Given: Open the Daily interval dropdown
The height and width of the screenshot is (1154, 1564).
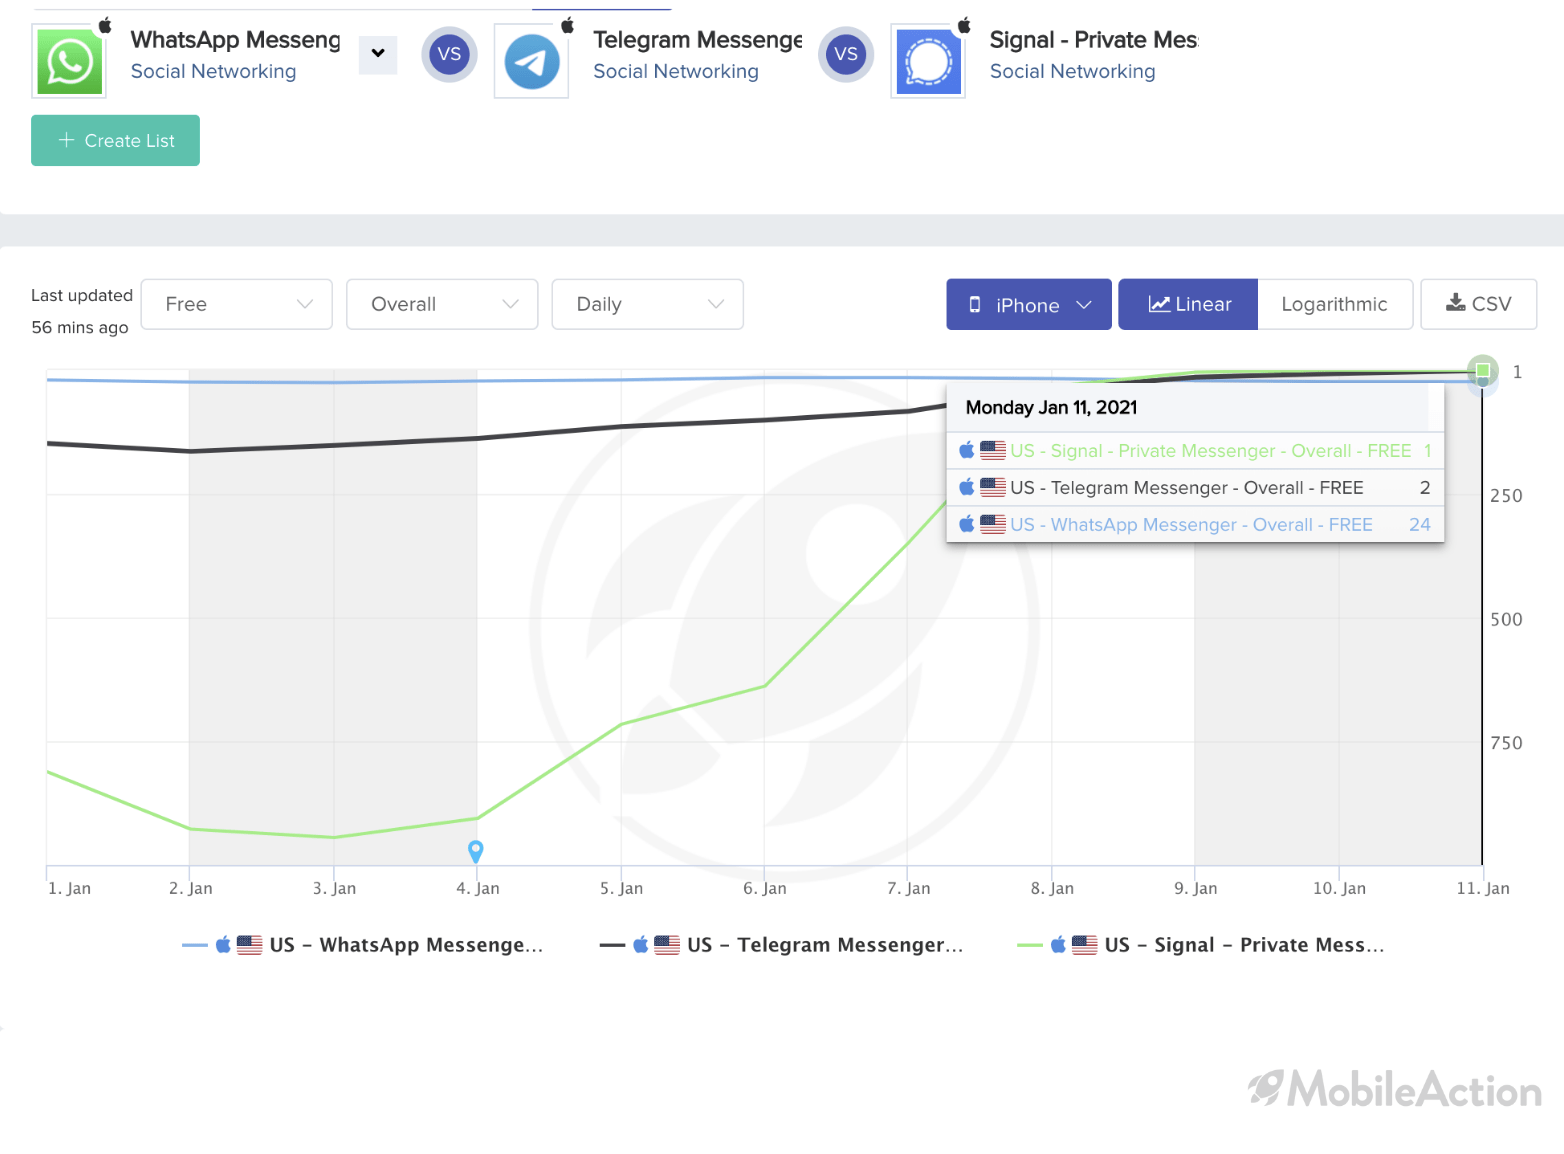Looking at the screenshot, I should (x=647, y=304).
